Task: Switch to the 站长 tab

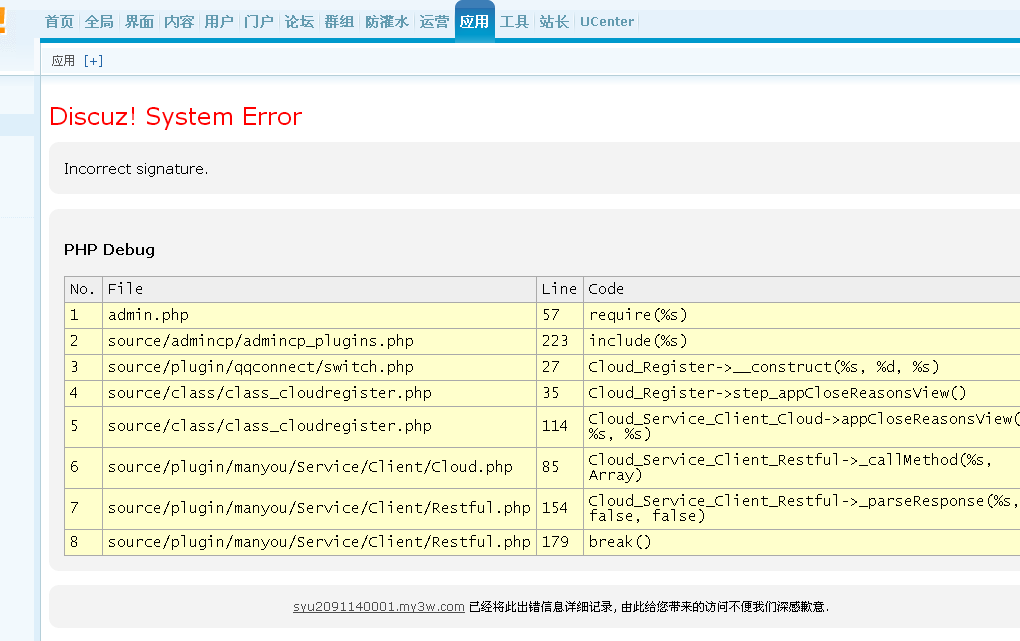Action: pyautogui.click(x=554, y=21)
